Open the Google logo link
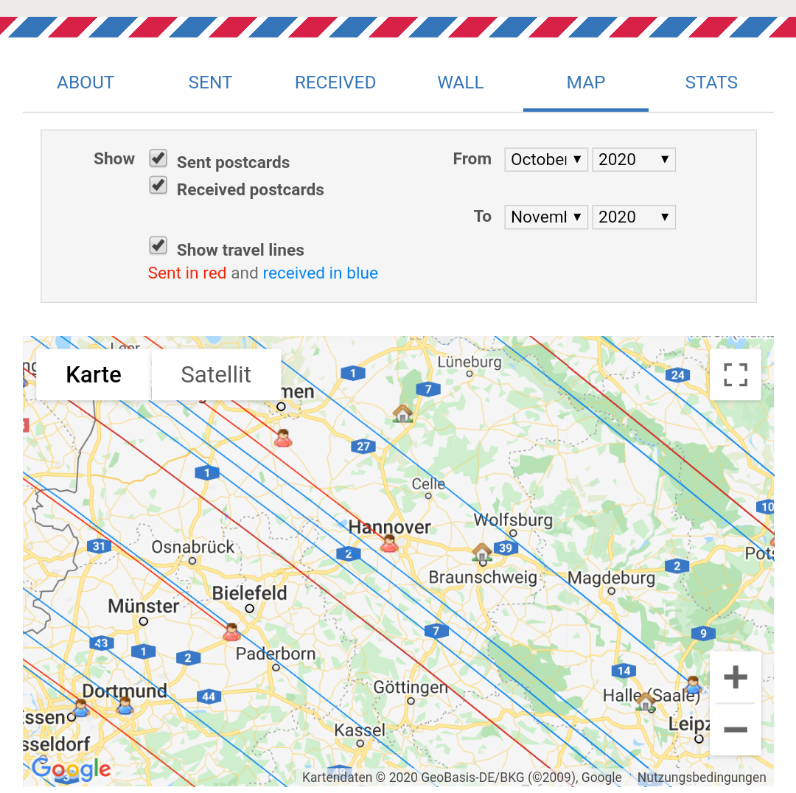 coord(71,769)
